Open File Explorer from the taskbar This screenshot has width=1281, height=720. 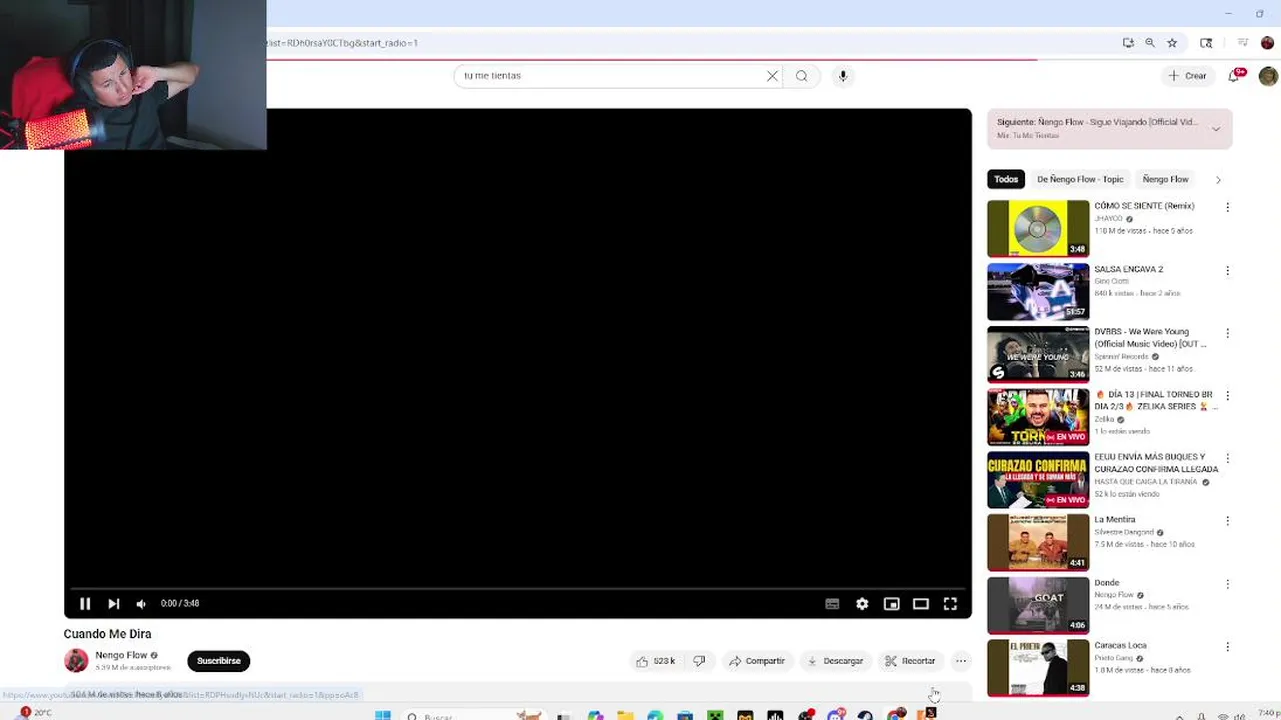pyautogui.click(x=625, y=715)
